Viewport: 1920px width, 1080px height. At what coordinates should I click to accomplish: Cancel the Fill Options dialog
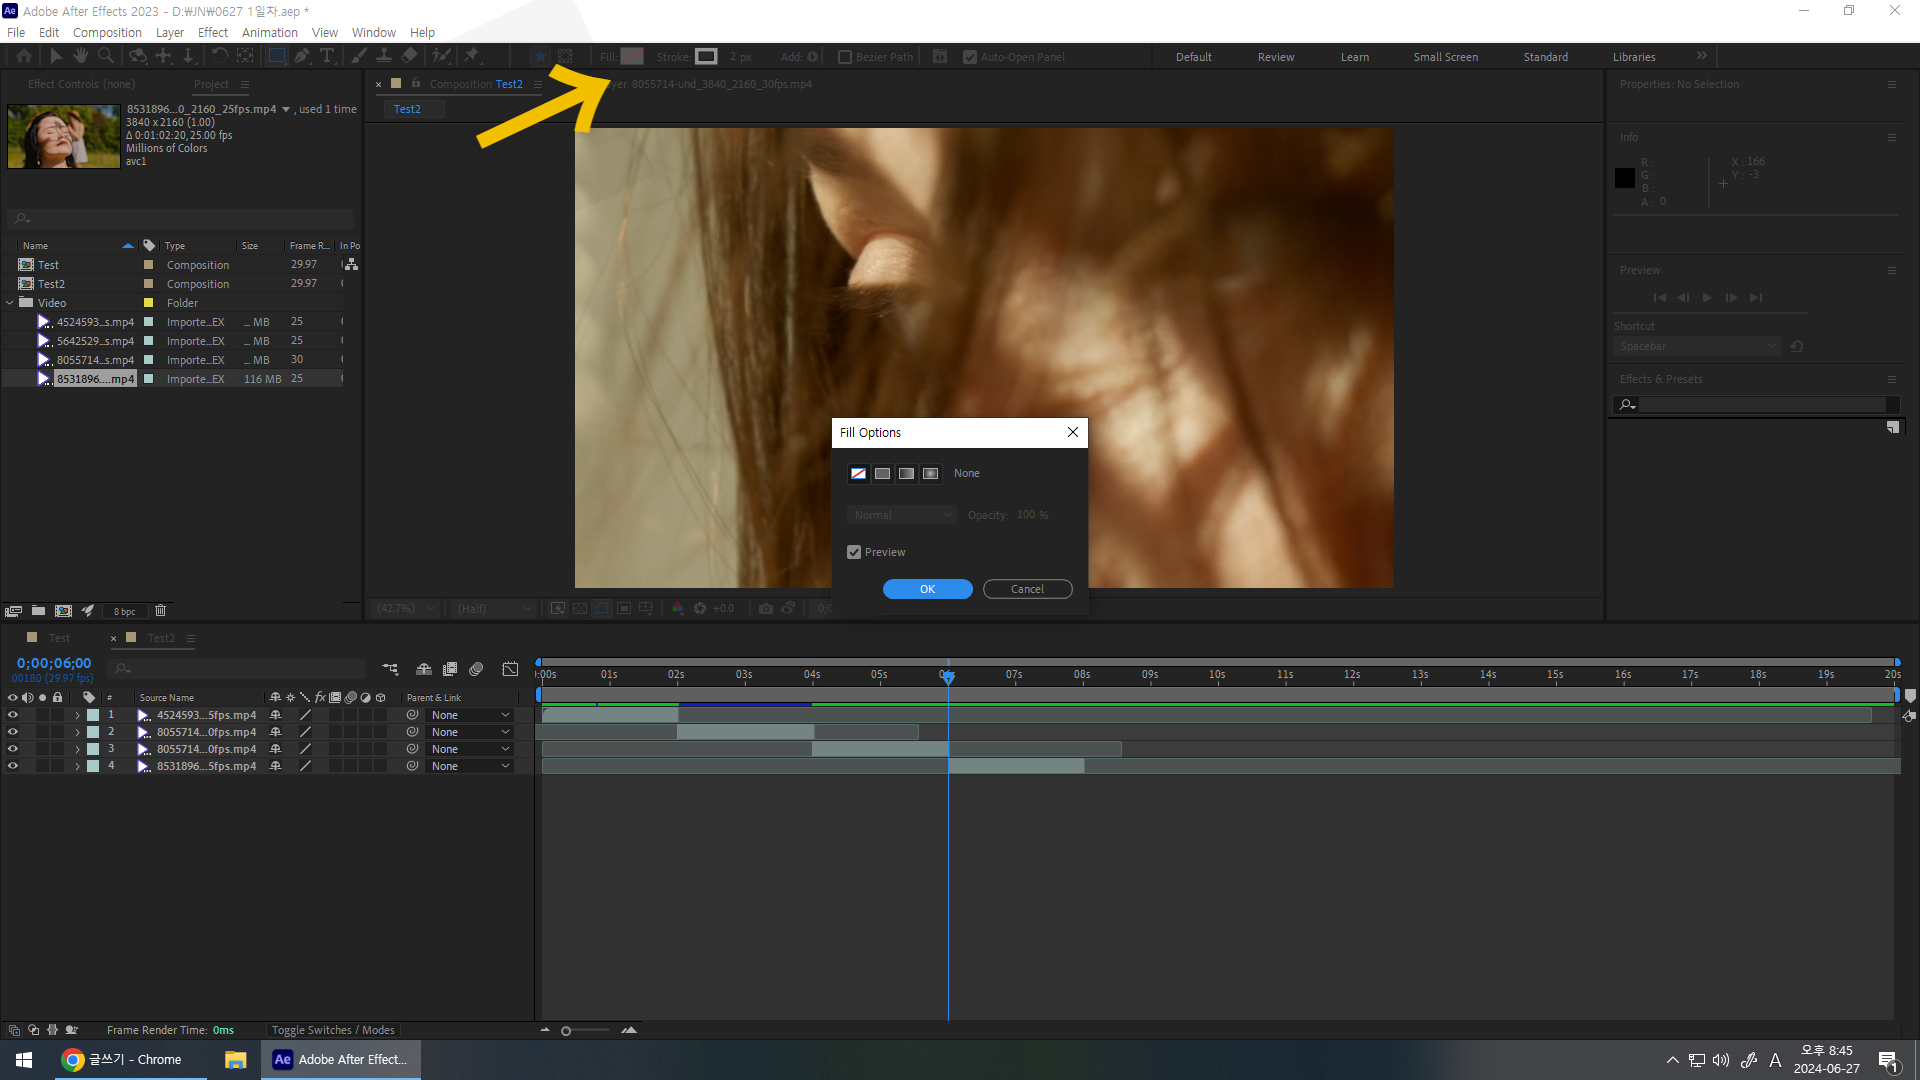(x=1027, y=589)
